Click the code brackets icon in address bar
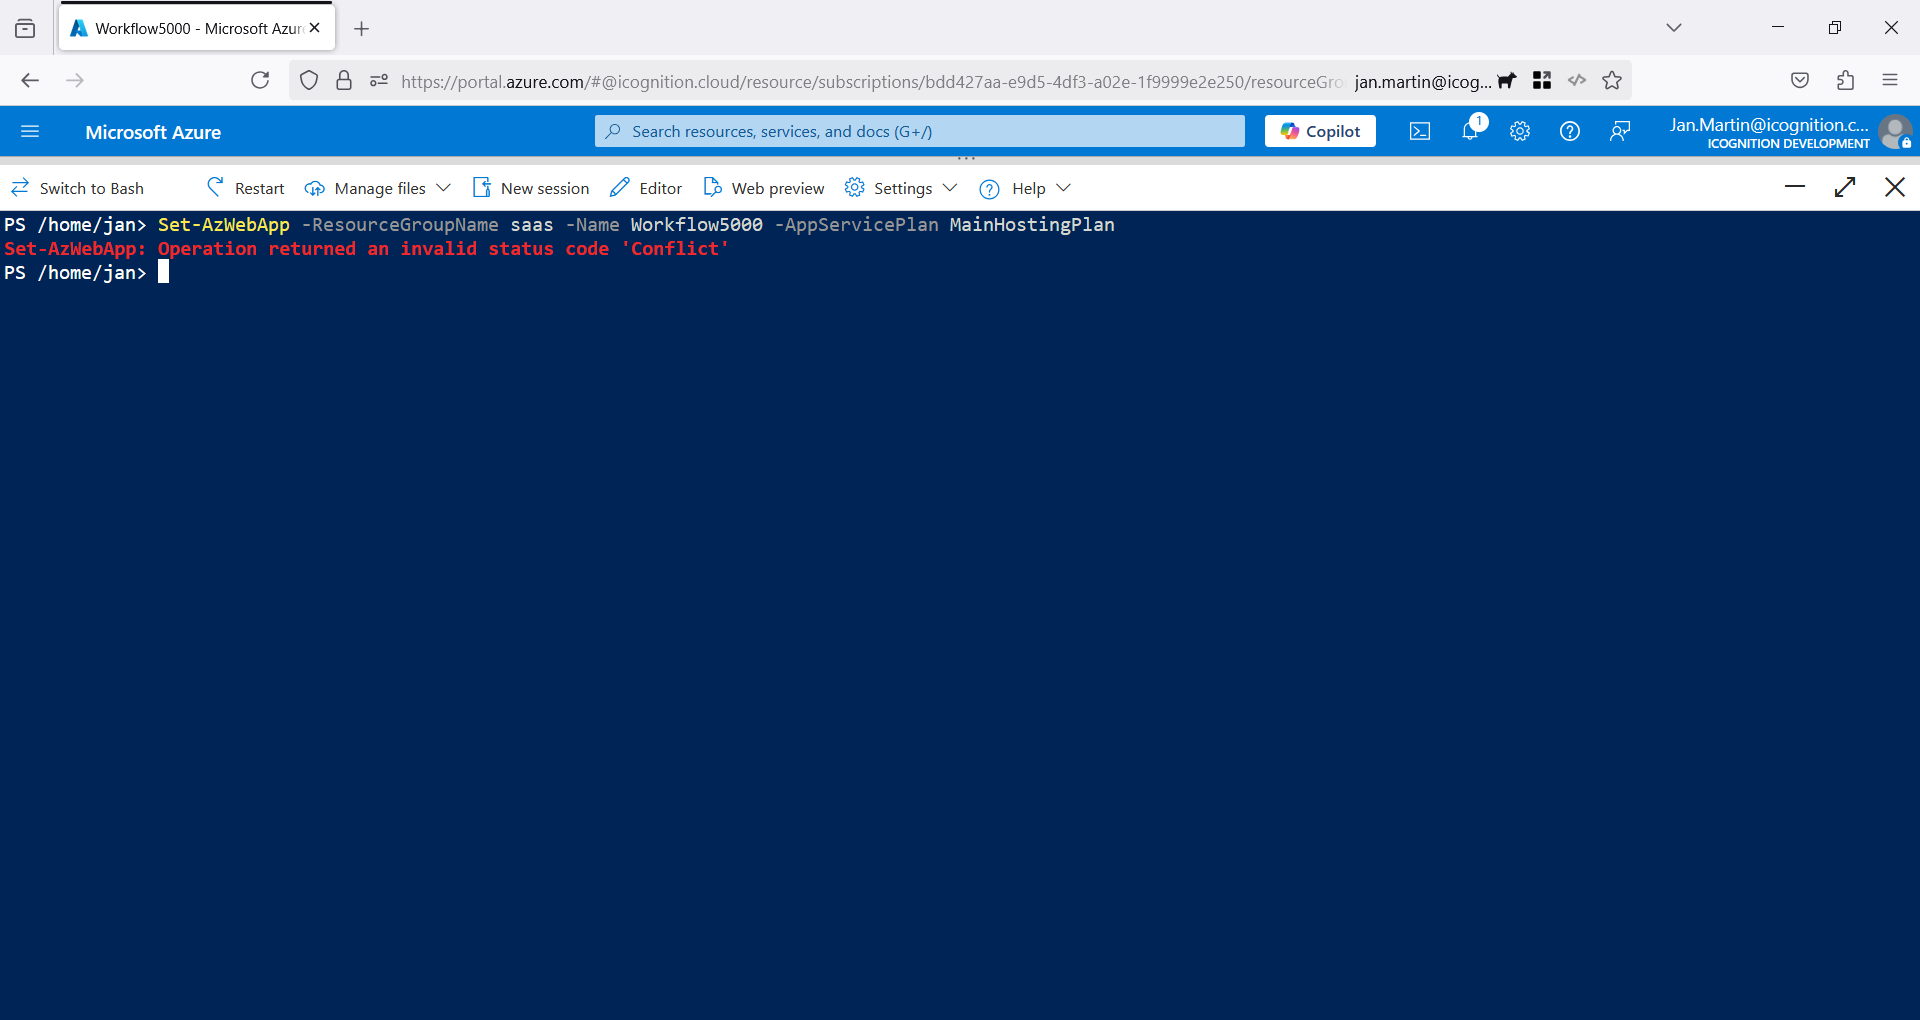 pos(1577,81)
